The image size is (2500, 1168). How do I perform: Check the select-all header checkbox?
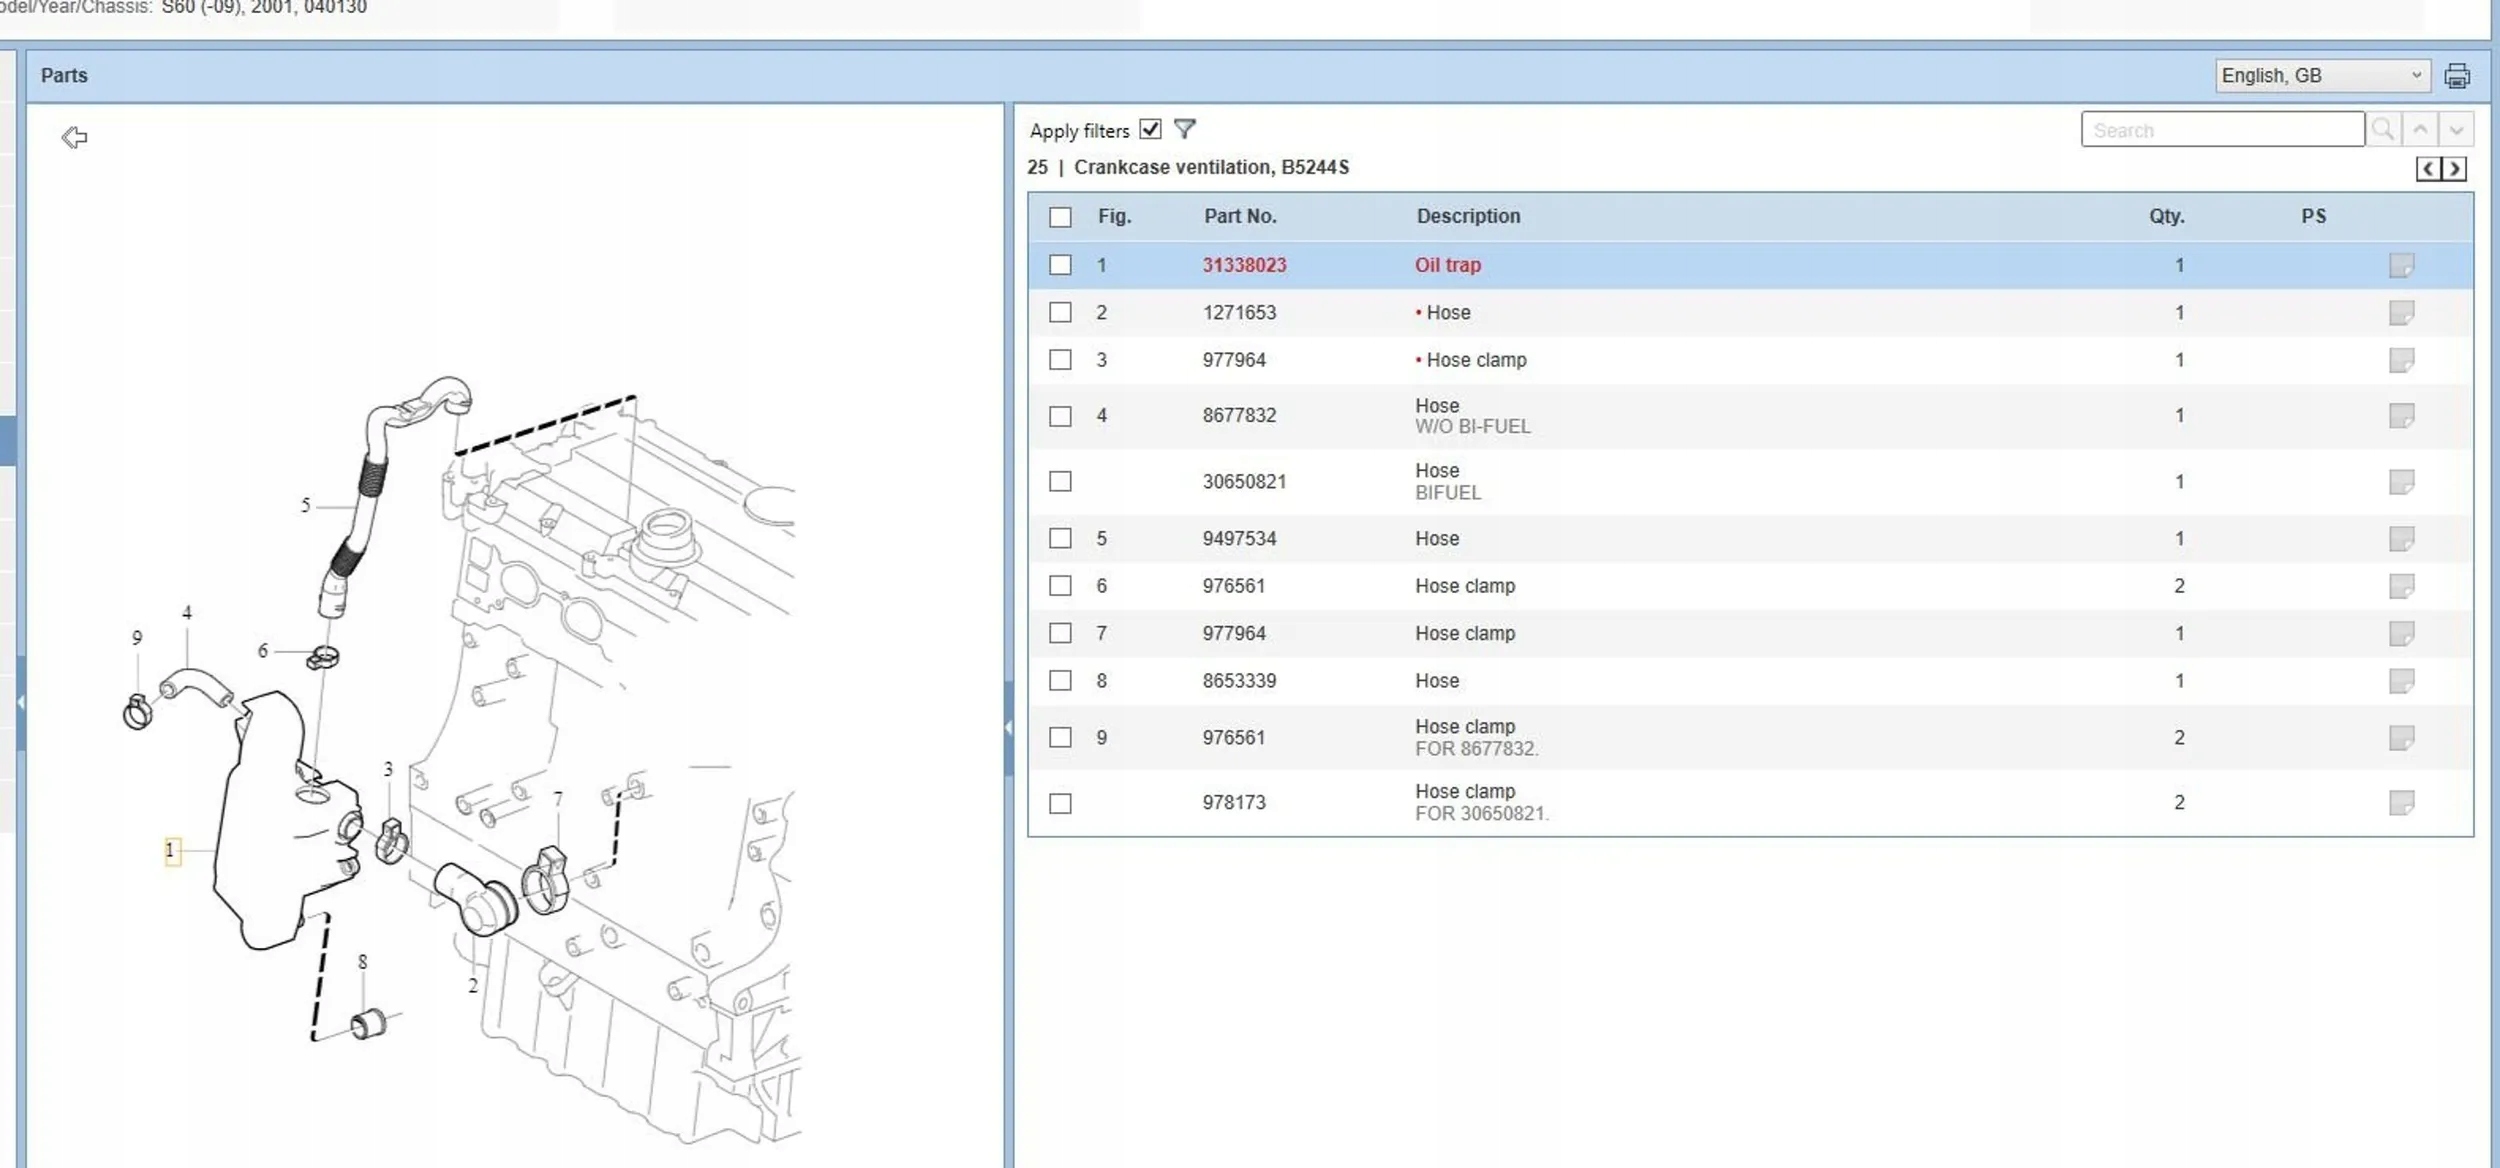(1060, 217)
